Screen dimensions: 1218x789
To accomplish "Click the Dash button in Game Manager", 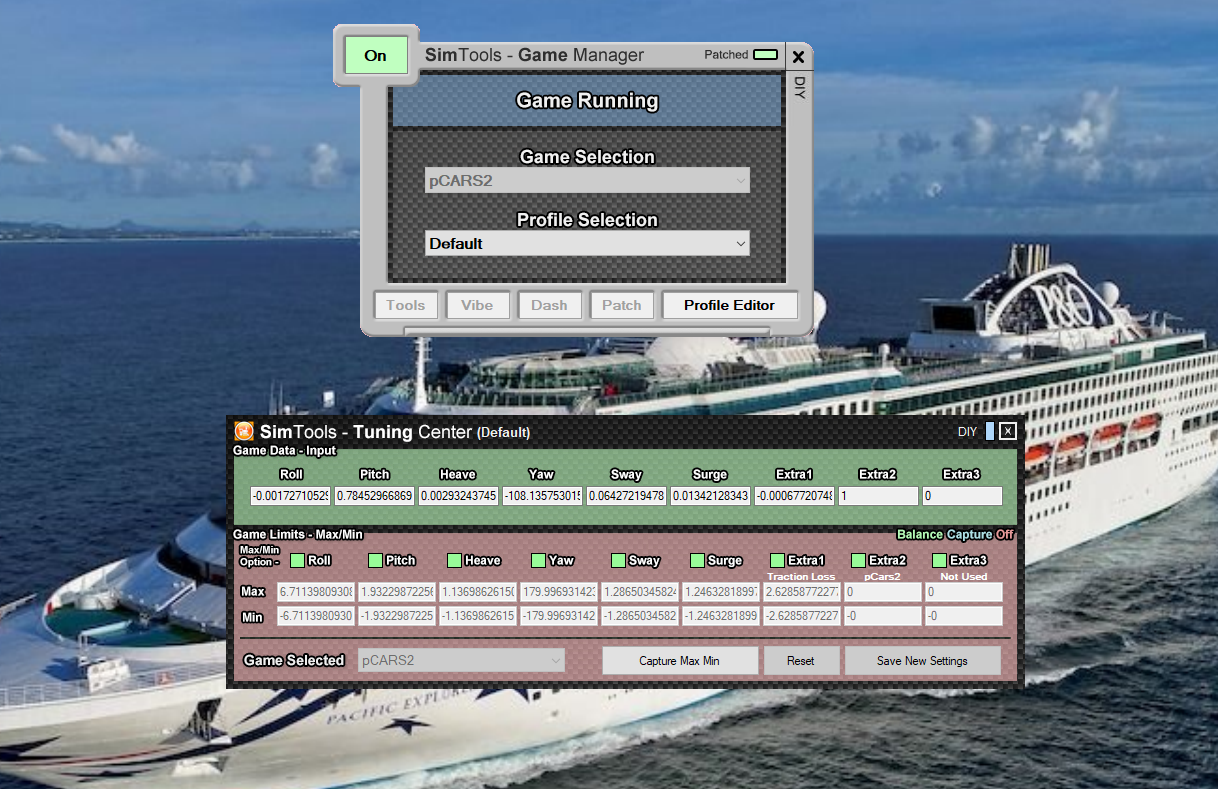I will coord(550,305).
